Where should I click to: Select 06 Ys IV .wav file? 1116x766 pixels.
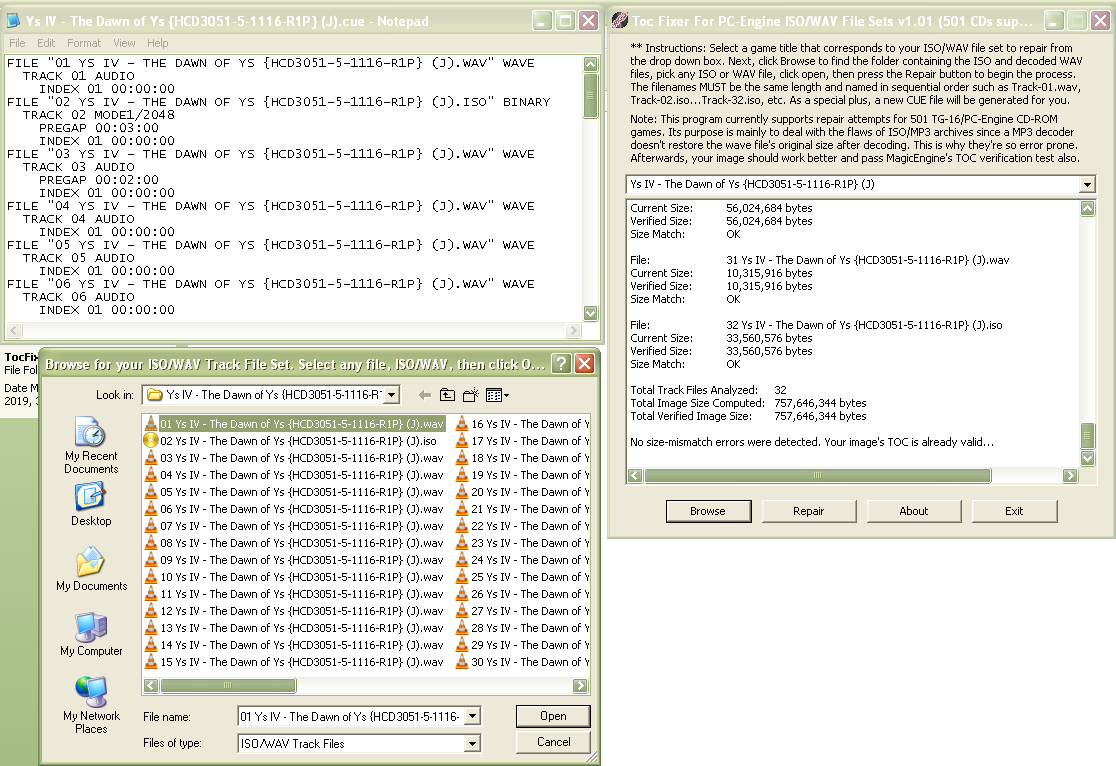point(294,509)
